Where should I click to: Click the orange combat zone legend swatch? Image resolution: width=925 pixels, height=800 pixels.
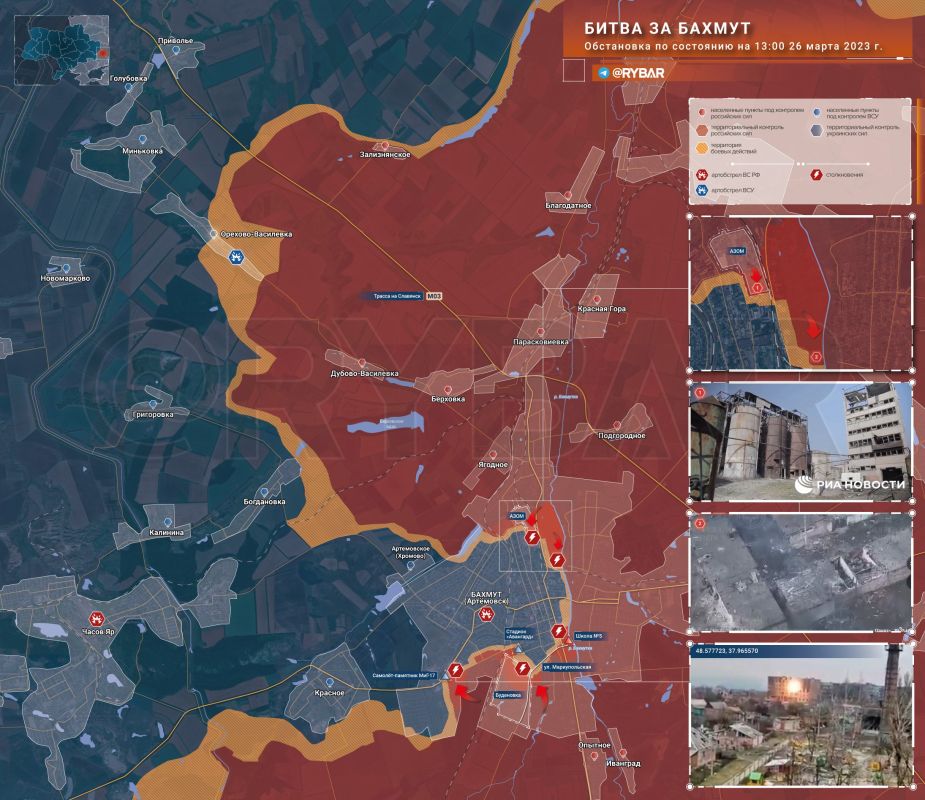[x=701, y=147]
